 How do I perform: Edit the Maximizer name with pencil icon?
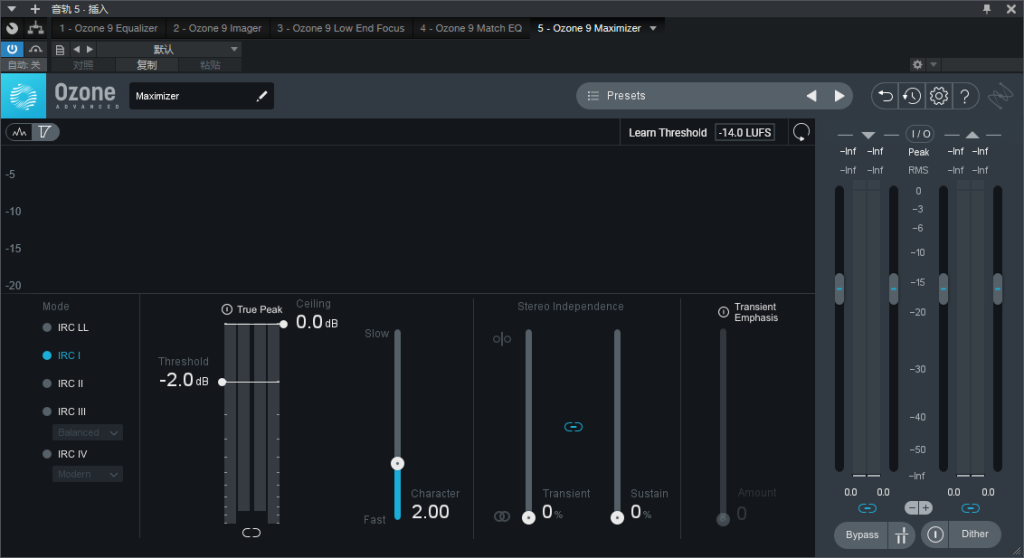pyautogui.click(x=262, y=96)
